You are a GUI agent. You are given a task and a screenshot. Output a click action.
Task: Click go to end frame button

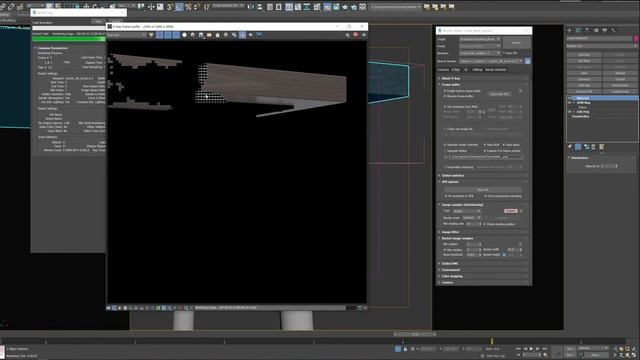pos(544,349)
